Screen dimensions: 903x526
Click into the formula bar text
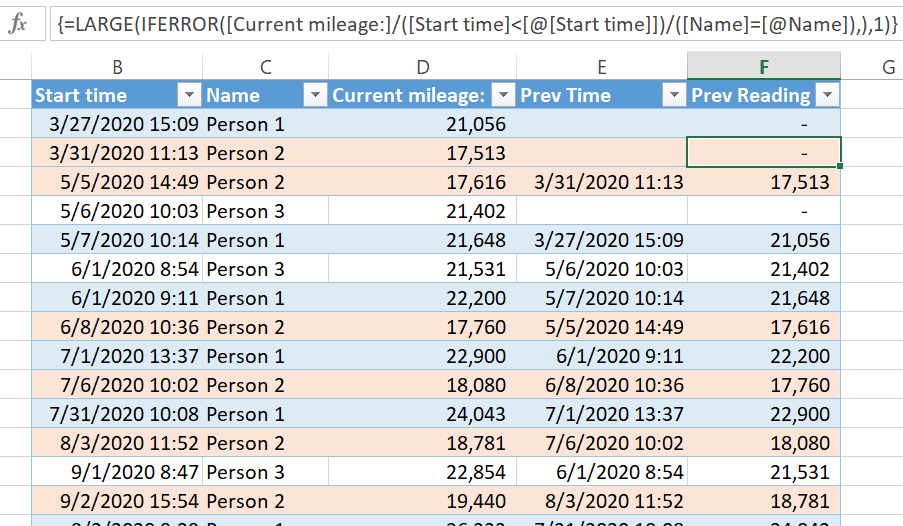[477, 24]
